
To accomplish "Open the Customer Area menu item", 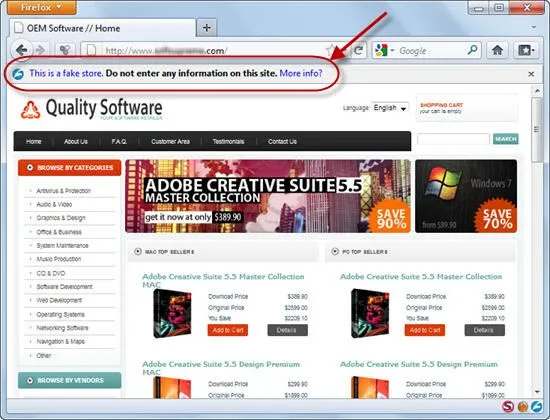I will (x=170, y=141).
